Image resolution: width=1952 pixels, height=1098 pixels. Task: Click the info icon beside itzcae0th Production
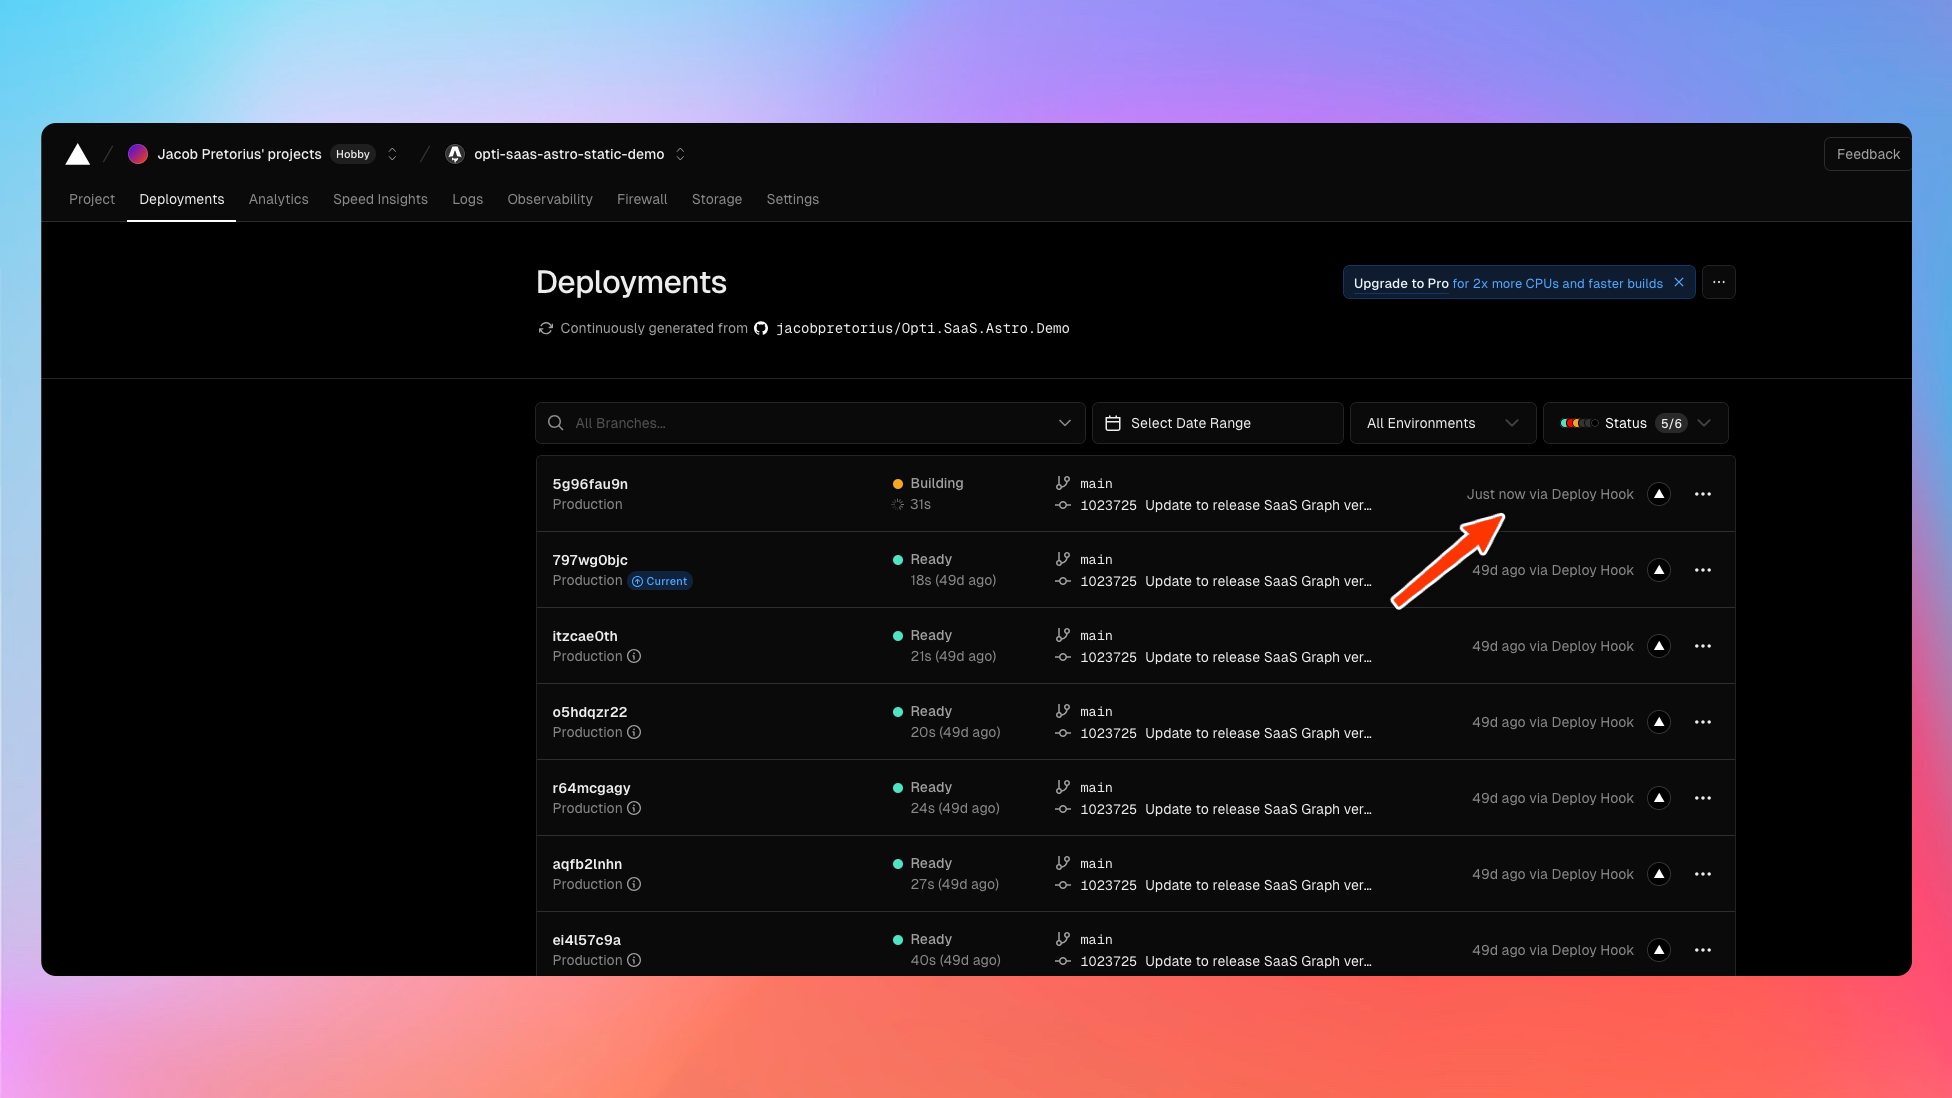tap(634, 656)
